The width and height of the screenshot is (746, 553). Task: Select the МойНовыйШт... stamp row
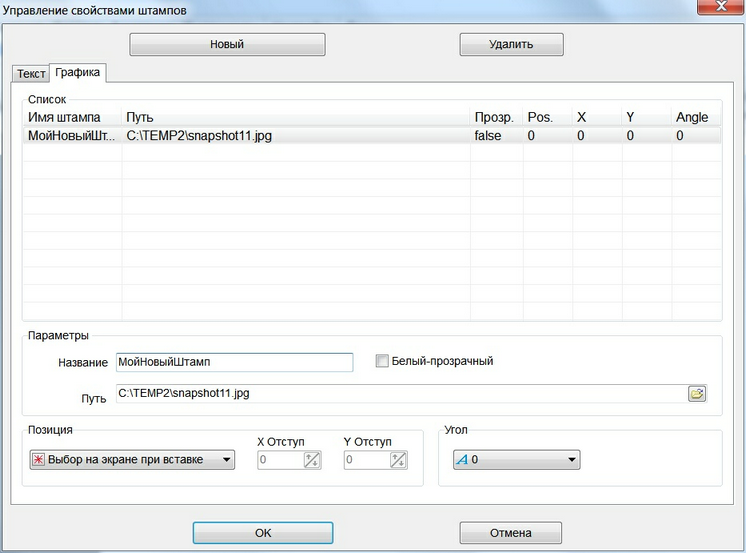click(372, 136)
